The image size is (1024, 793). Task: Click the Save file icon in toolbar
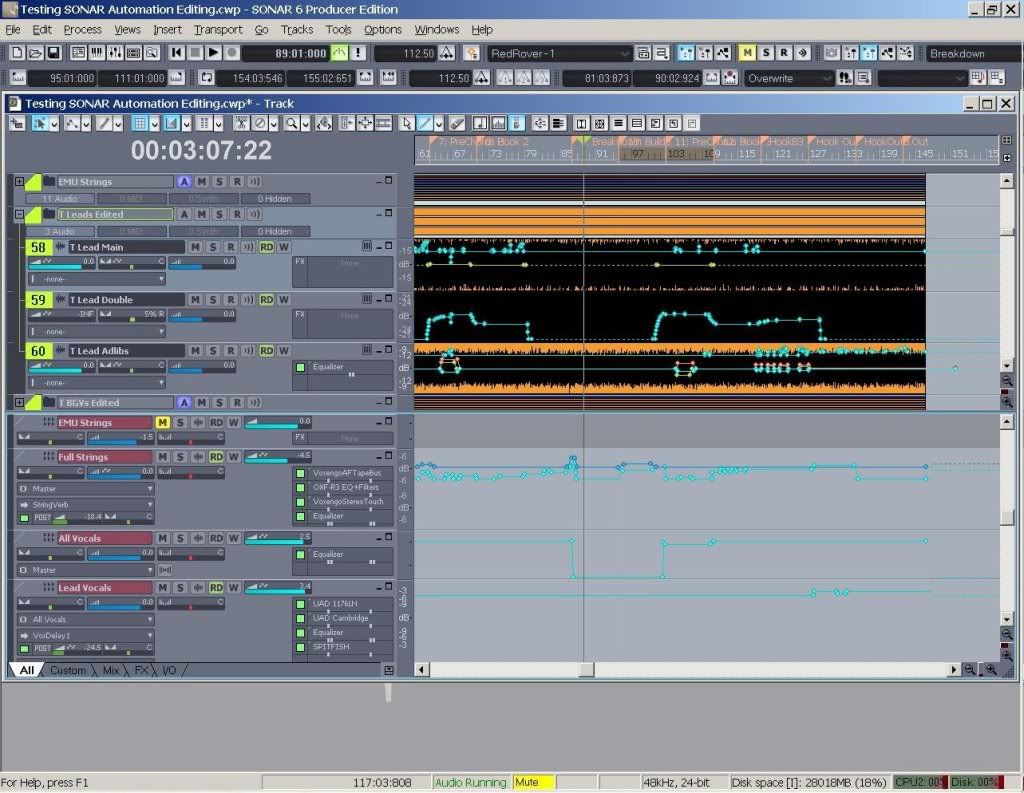(53, 53)
